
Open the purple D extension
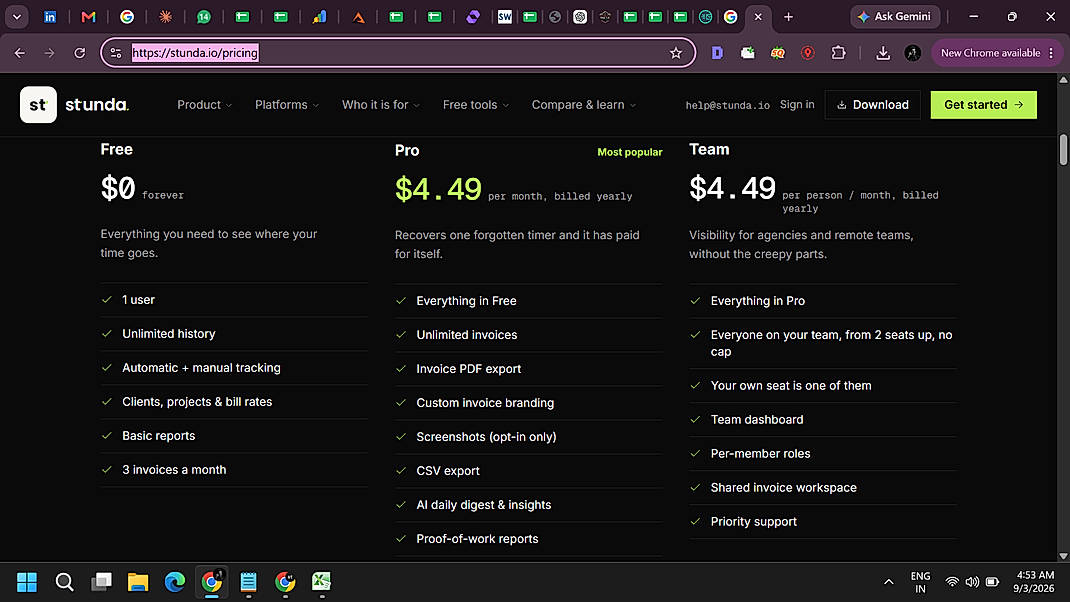pos(717,53)
